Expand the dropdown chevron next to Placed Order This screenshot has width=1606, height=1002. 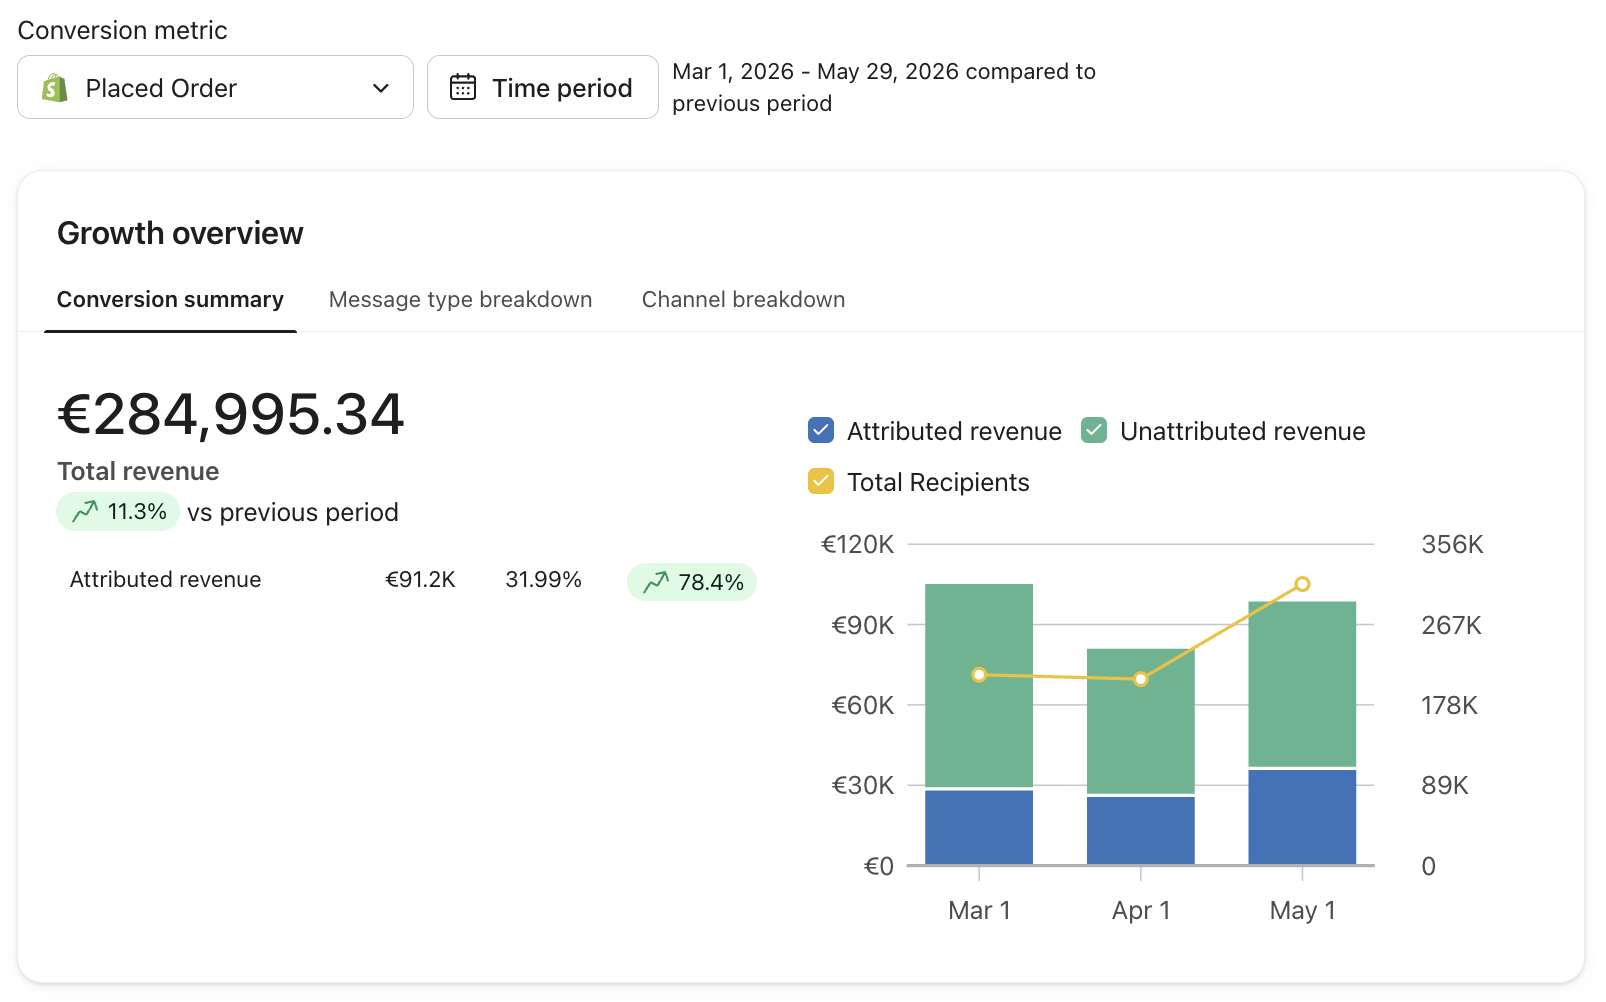[x=381, y=88]
